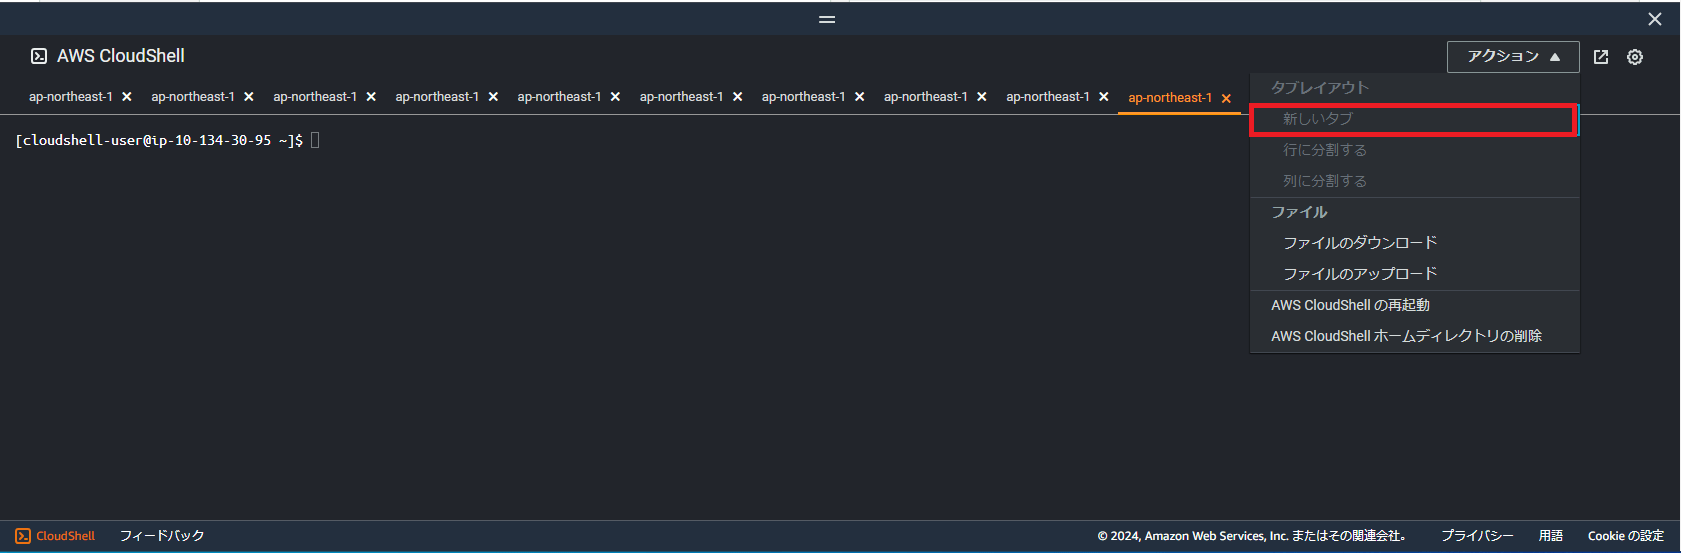
Task: Open Cookie の設定
Action: pyautogui.click(x=1626, y=536)
